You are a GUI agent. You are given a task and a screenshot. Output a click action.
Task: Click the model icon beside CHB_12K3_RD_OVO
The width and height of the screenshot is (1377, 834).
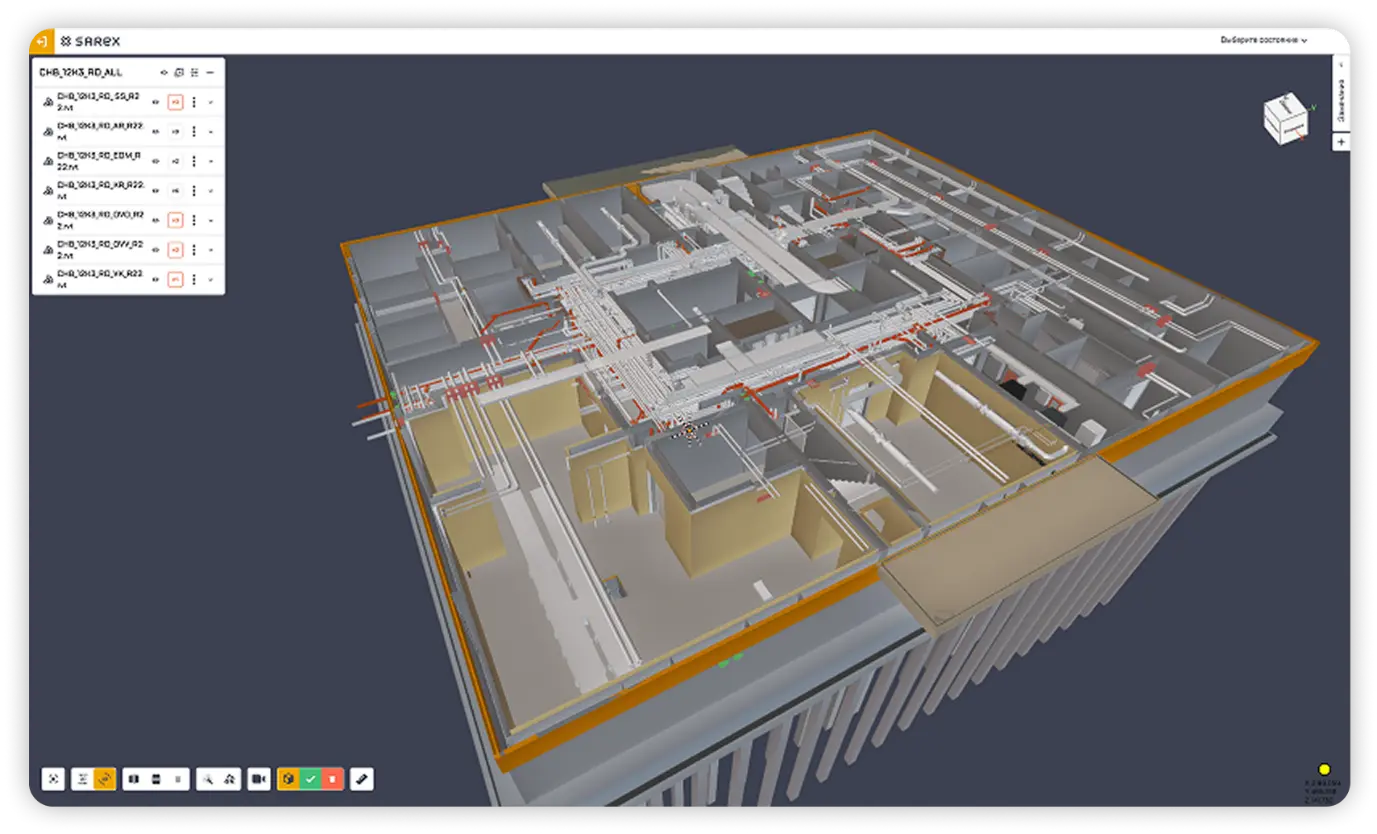pos(47,220)
